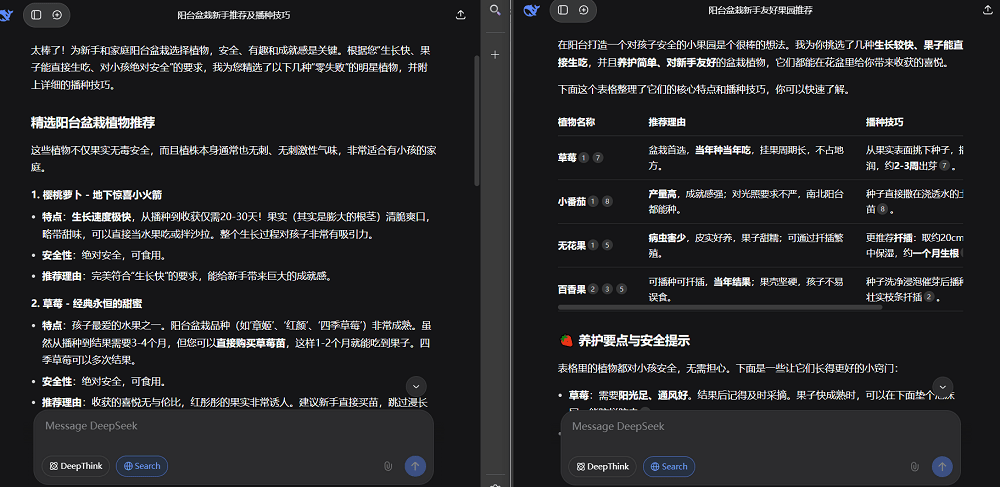1000x487 pixels.
Task: Start new chat in right window
Action: coord(584,10)
